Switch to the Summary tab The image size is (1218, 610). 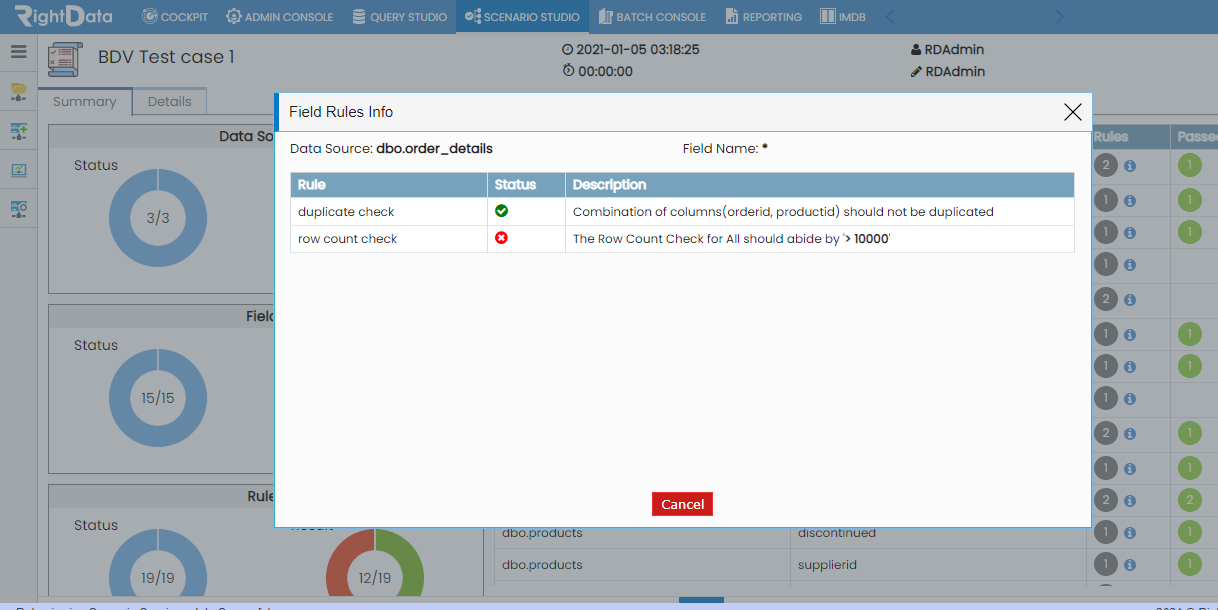point(85,101)
